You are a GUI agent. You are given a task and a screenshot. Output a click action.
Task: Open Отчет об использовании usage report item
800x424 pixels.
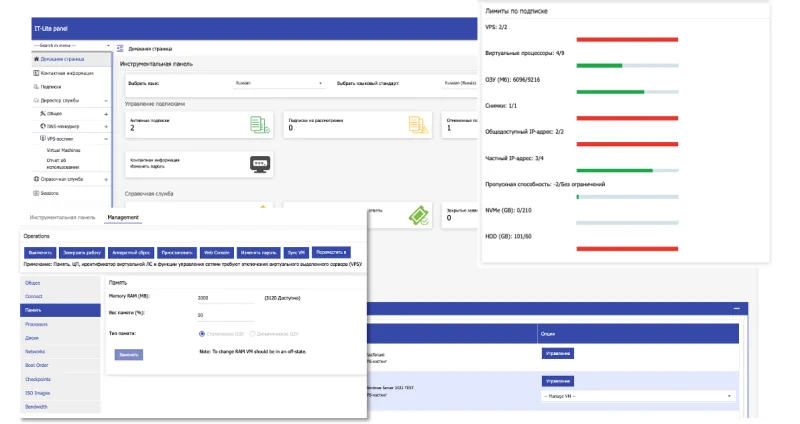pos(63,164)
